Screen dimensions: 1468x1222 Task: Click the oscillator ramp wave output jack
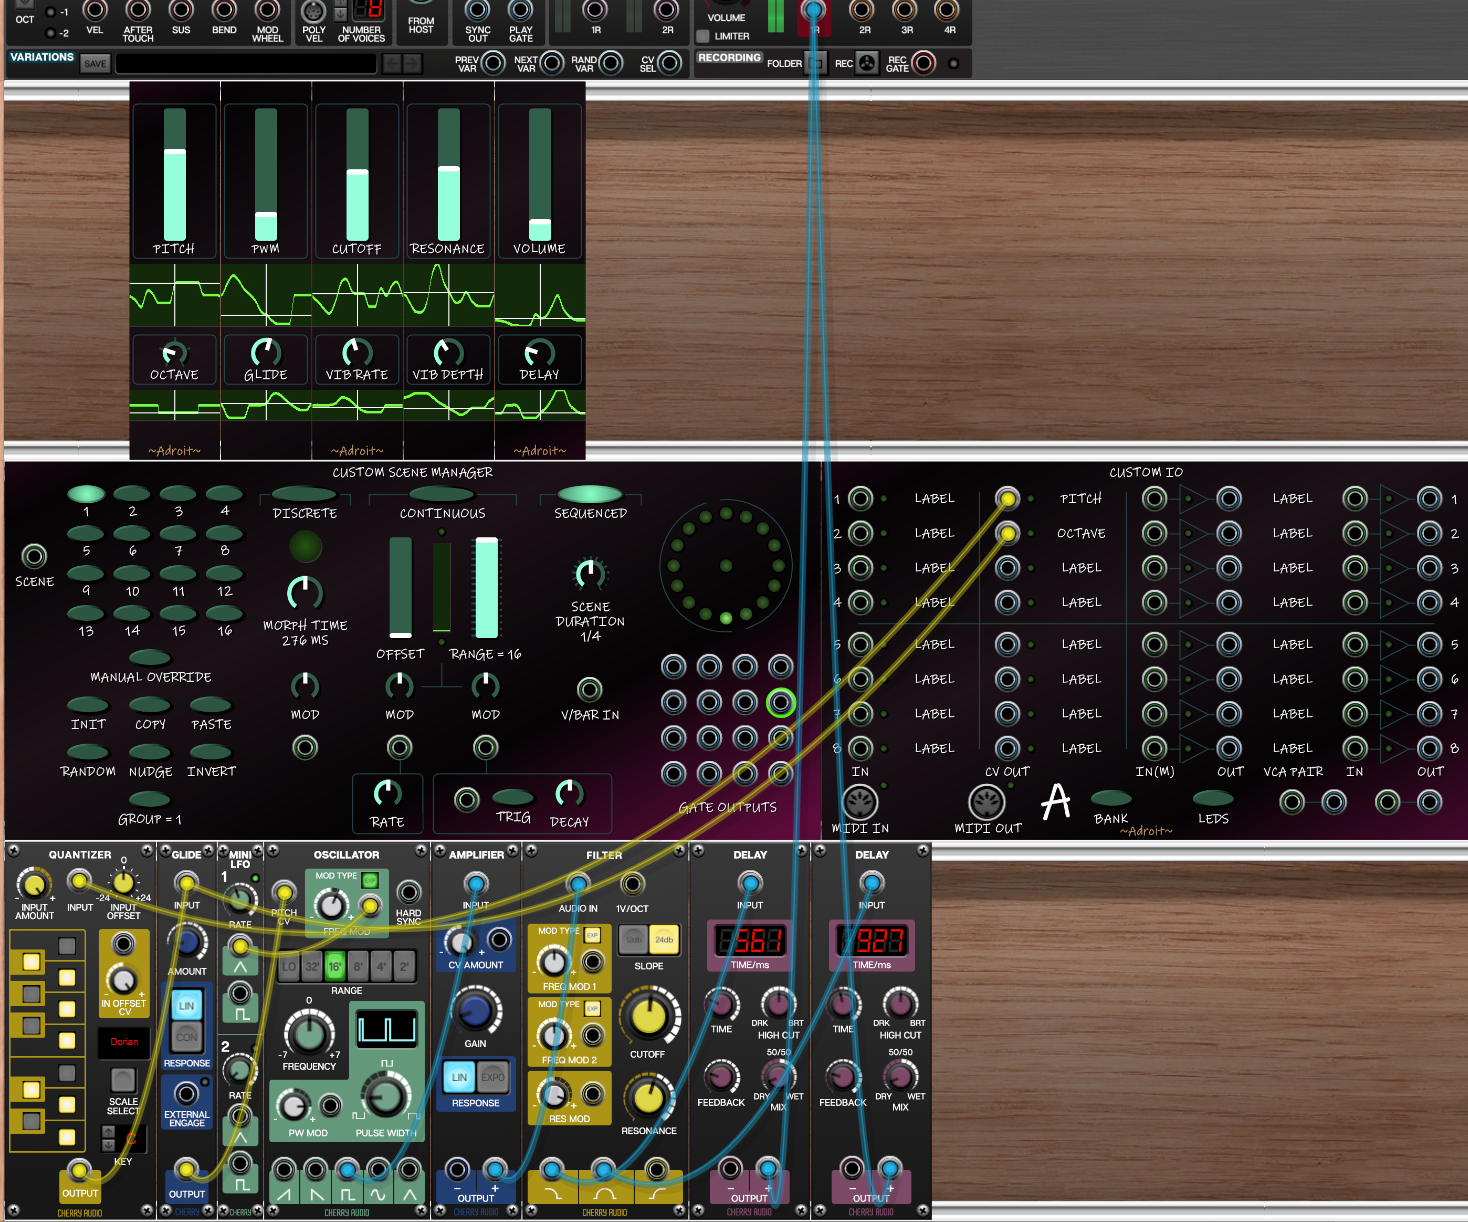pos(316,1170)
